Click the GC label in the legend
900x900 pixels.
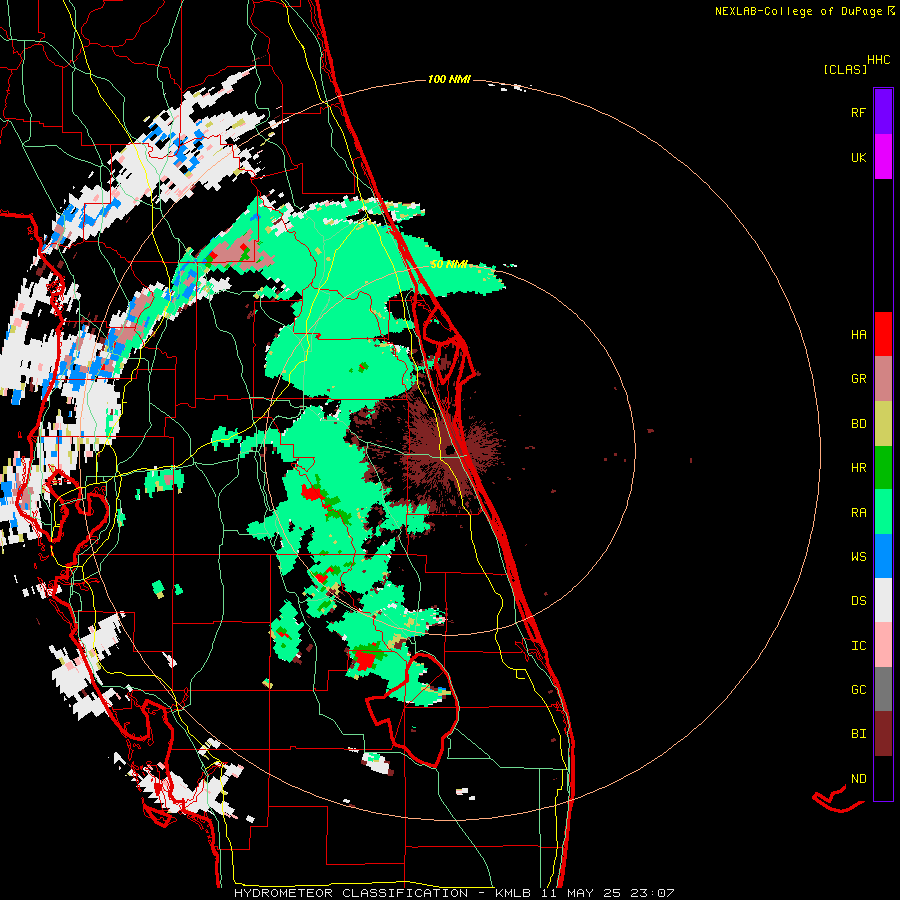click(858, 689)
